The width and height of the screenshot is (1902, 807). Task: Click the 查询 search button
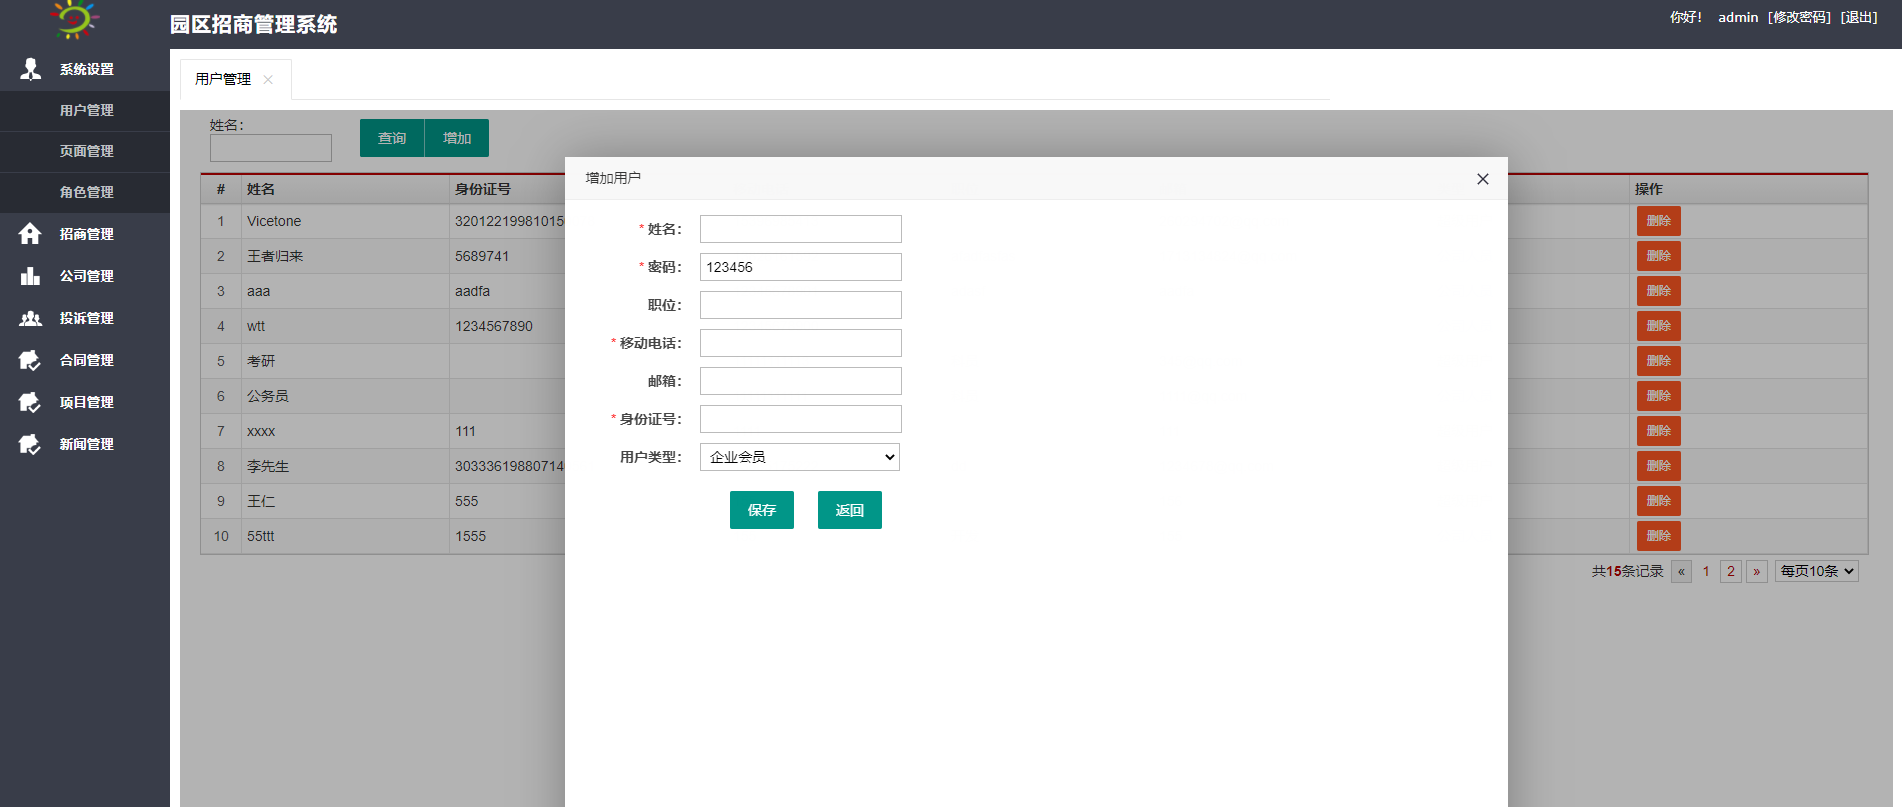(x=392, y=138)
